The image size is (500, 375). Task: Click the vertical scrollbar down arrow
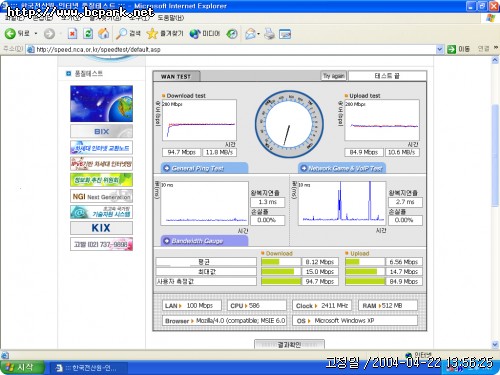coord(495,344)
